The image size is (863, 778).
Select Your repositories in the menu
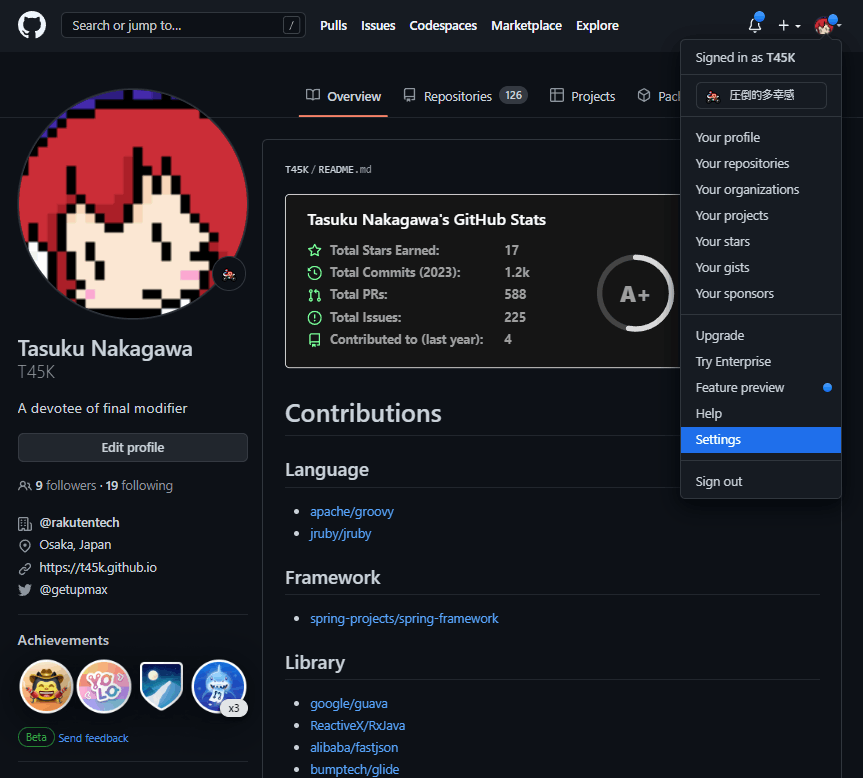(761, 163)
